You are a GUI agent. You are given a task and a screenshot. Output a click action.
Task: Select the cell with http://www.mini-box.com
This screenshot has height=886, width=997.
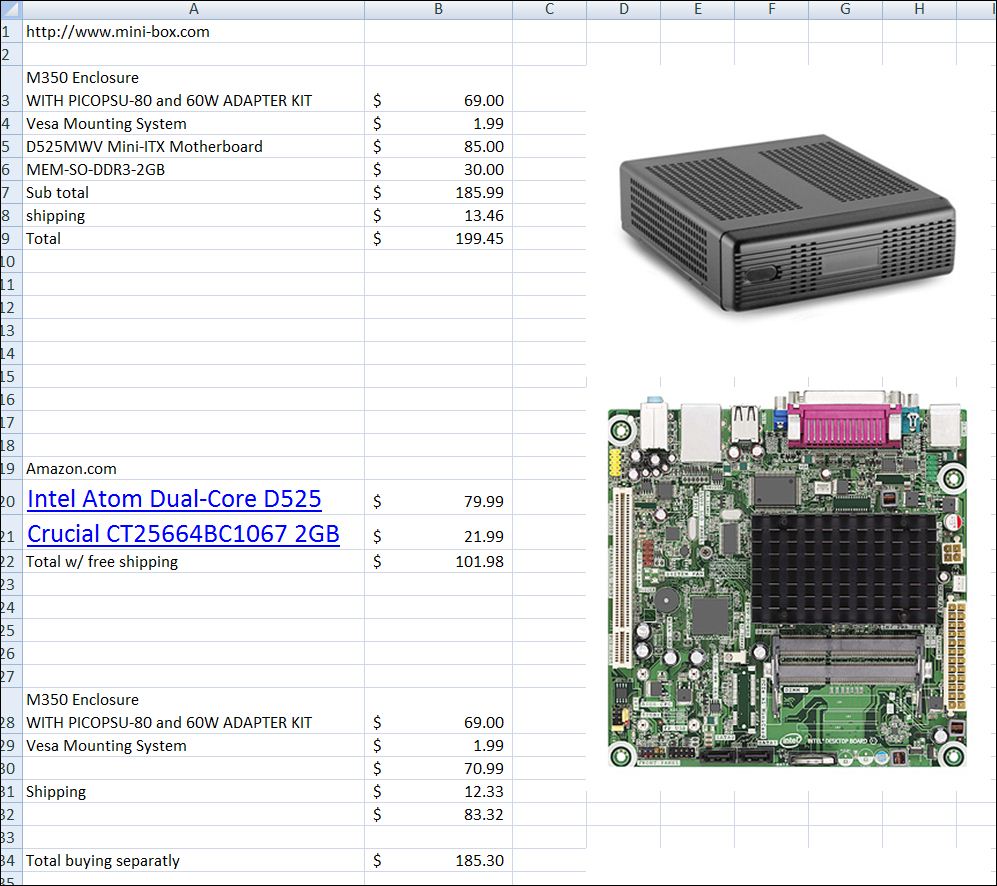[194, 32]
